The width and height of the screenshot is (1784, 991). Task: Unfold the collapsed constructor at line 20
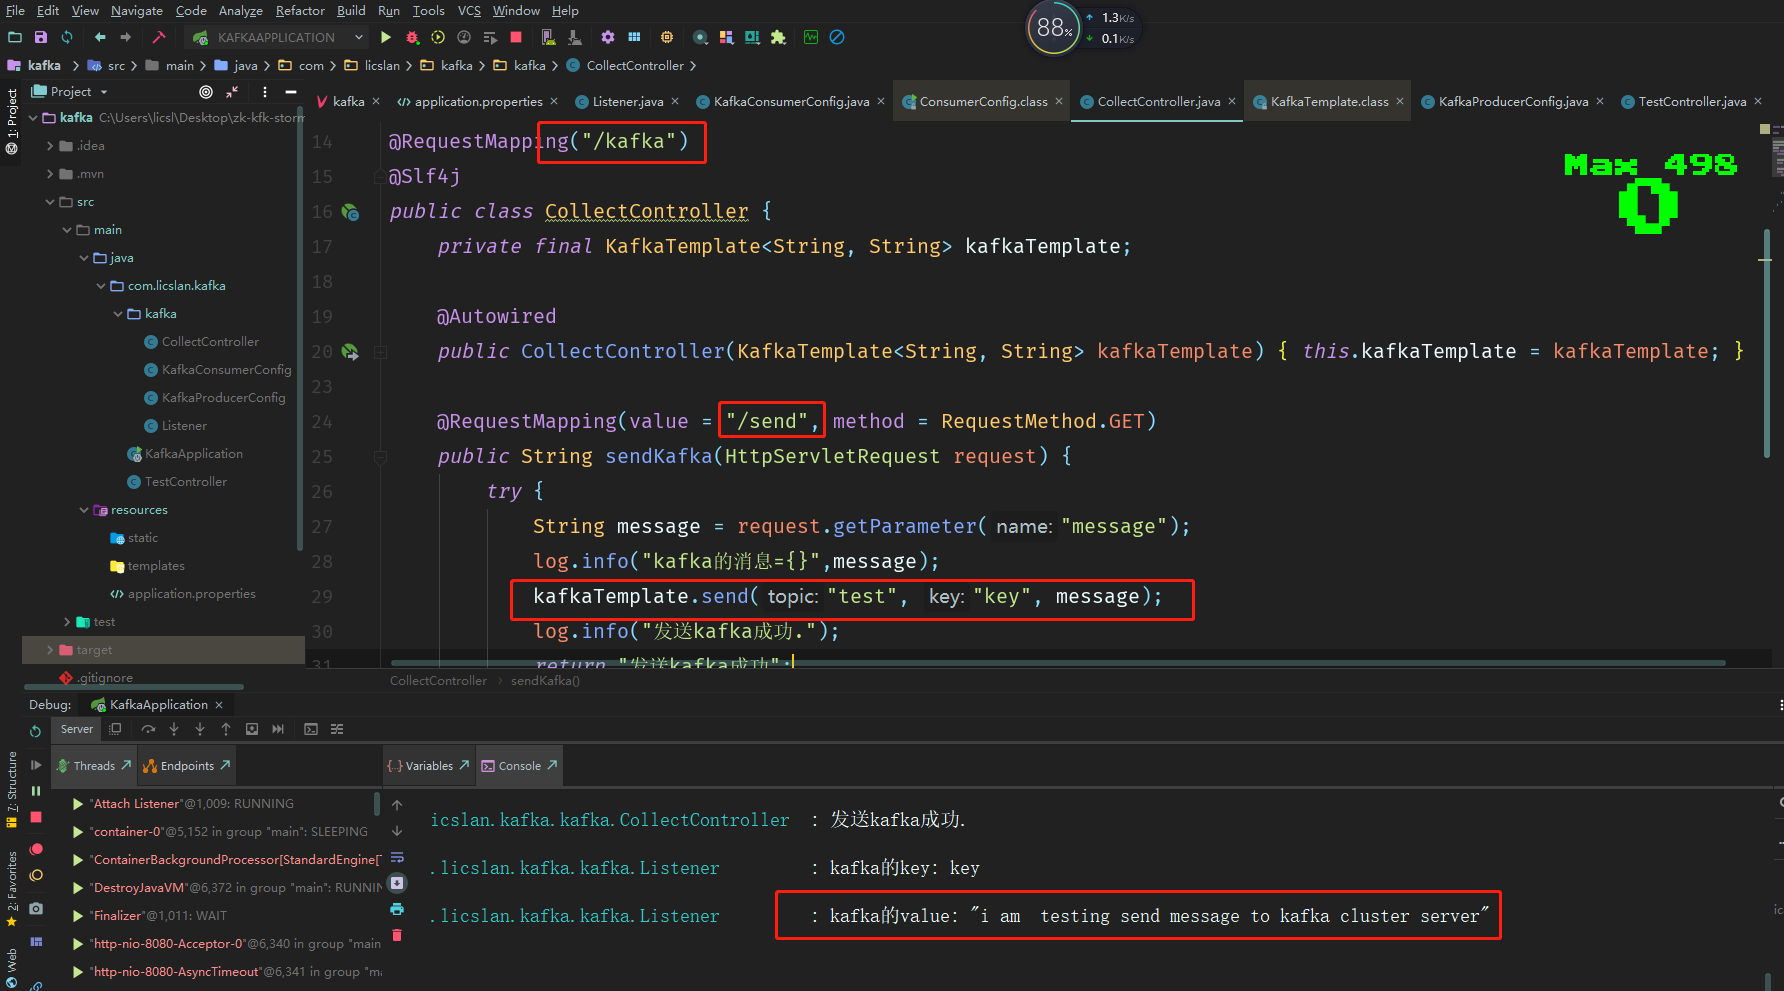pos(380,352)
